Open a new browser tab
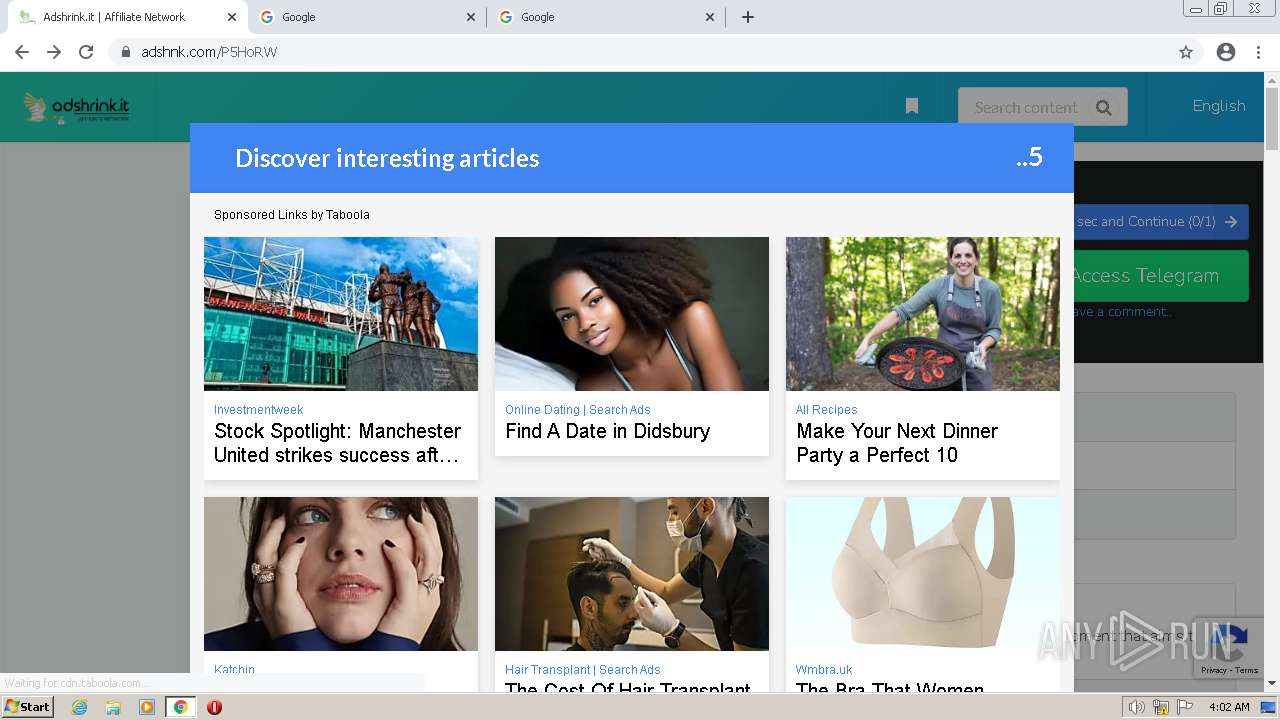 tap(748, 17)
